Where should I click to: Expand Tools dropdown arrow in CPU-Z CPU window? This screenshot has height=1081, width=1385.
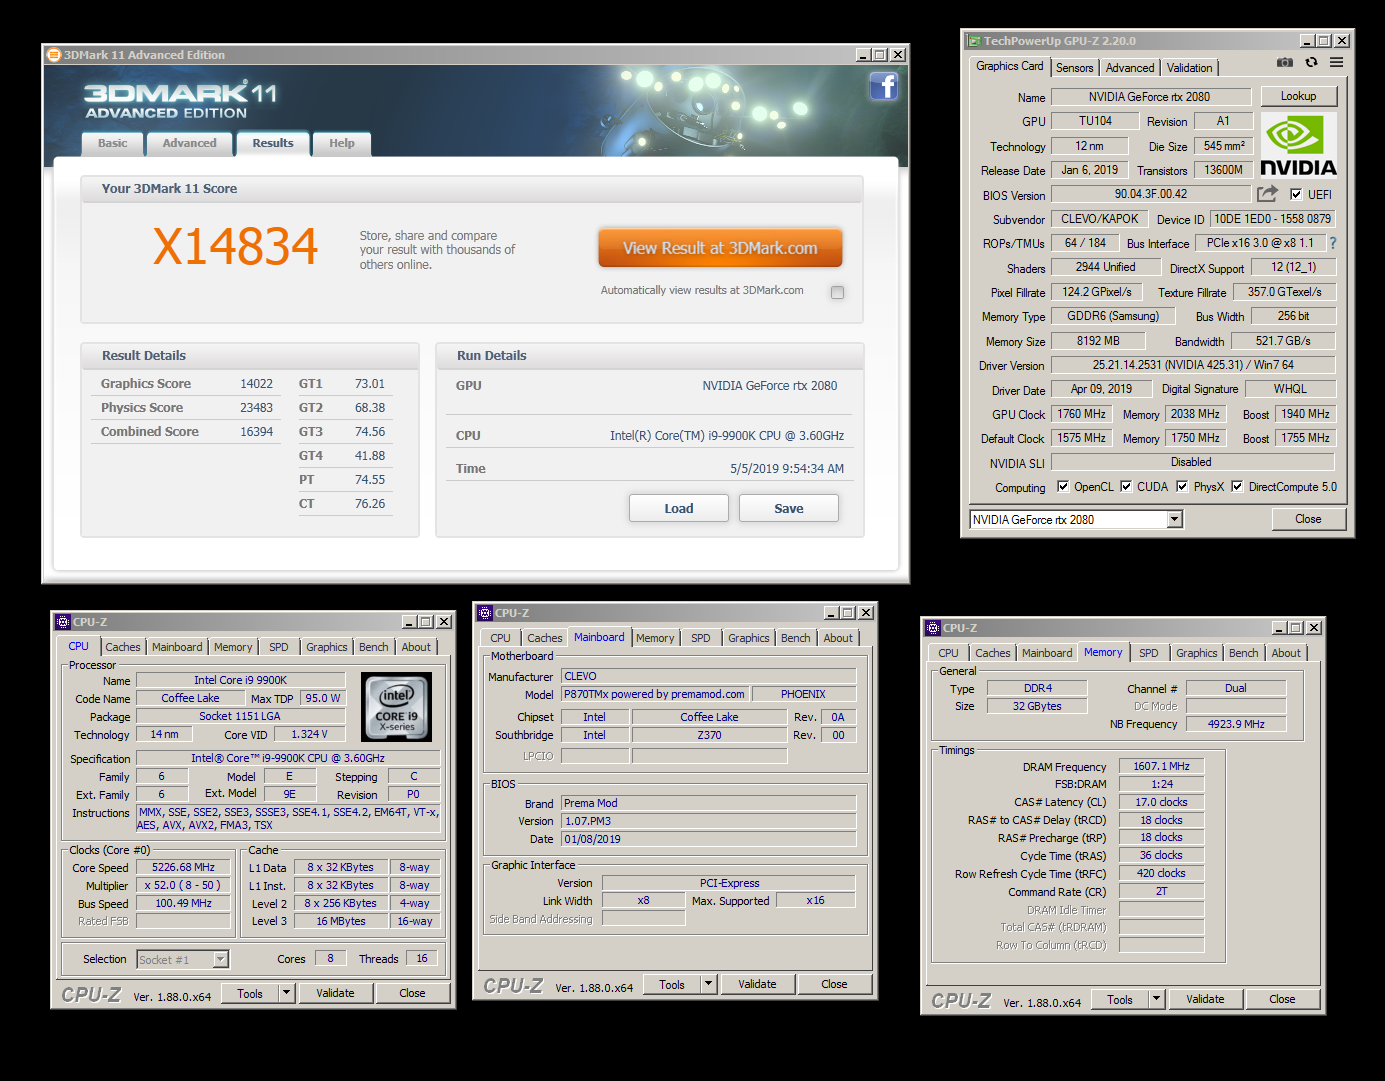[286, 993]
